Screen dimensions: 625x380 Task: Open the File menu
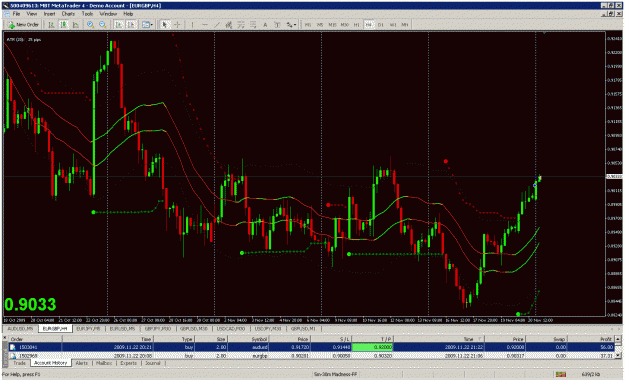coord(16,14)
